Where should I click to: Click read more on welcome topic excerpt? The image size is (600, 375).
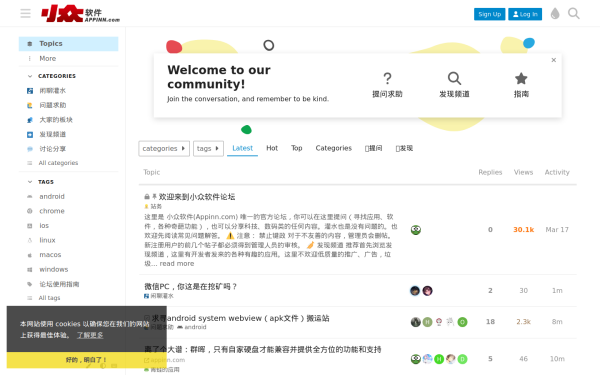pyautogui.click(x=177, y=264)
